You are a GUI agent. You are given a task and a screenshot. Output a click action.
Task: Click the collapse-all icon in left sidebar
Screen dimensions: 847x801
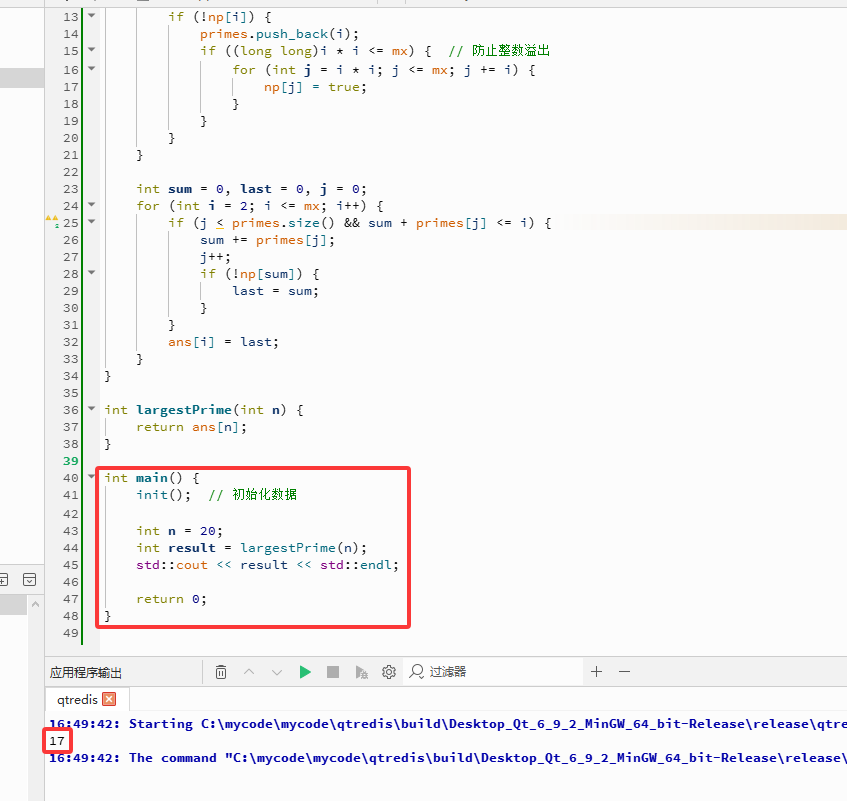[x=30, y=580]
